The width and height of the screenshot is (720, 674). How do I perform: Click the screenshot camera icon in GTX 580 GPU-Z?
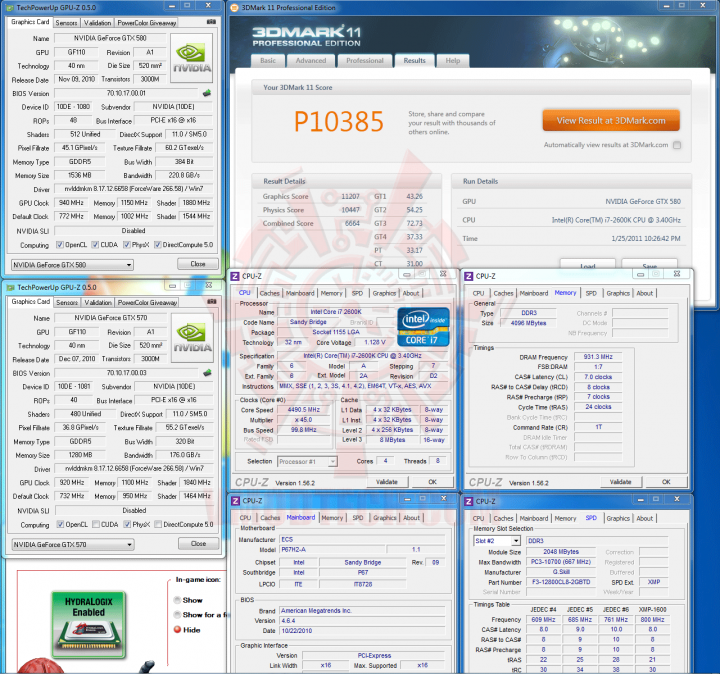pyautogui.click(x=211, y=22)
